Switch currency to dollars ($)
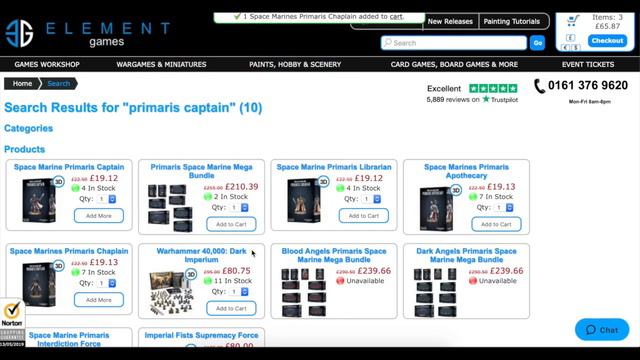Screen dimensions: 640x360 tap(576, 48)
